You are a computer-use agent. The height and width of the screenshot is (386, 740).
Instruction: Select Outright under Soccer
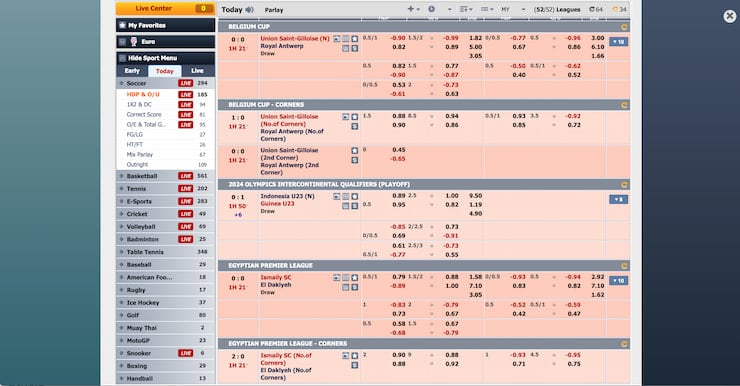pos(137,165)
